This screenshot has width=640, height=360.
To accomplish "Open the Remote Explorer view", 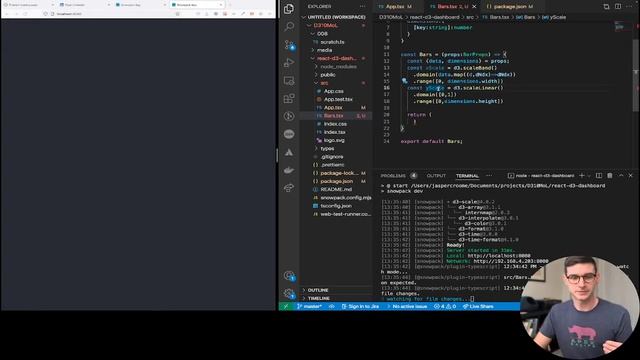I will point(289,80).
